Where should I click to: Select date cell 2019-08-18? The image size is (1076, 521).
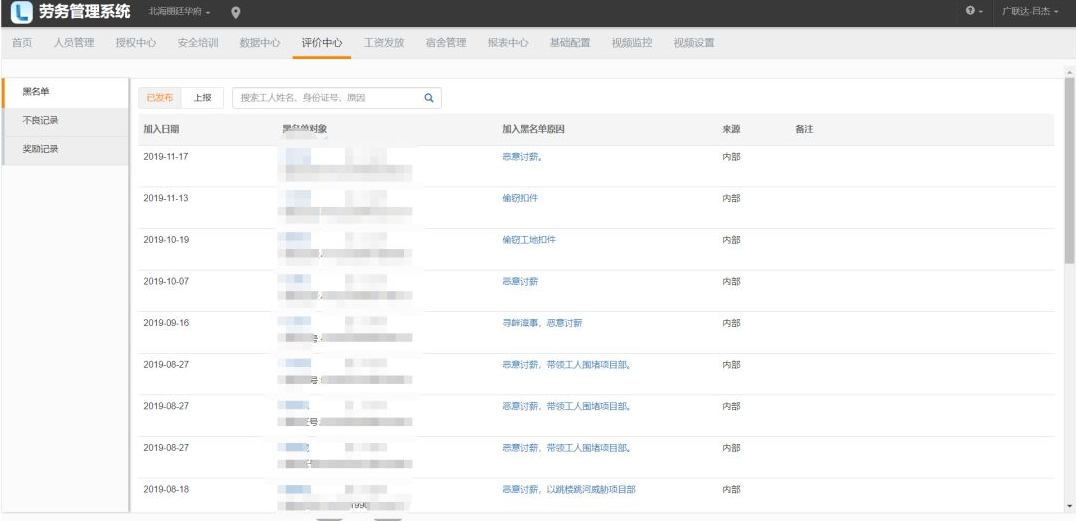point(165,489)
